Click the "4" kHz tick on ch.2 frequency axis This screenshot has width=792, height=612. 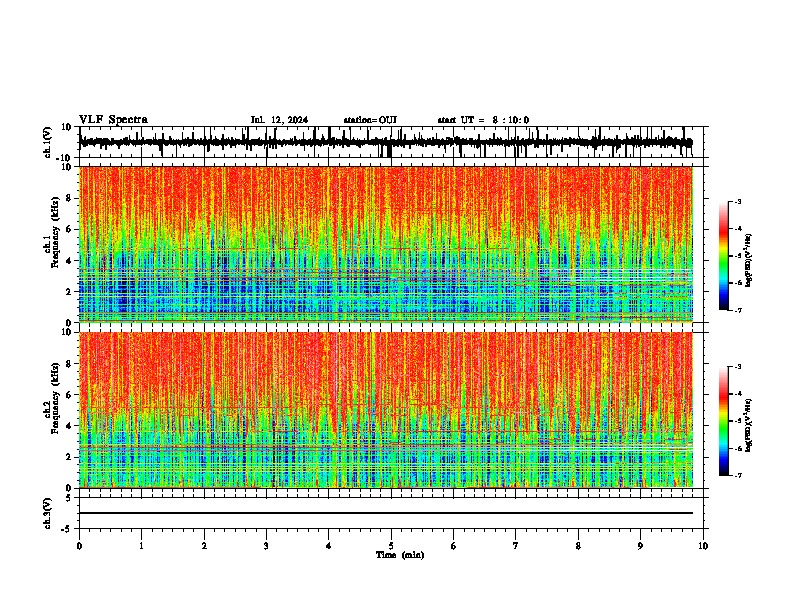69,426
